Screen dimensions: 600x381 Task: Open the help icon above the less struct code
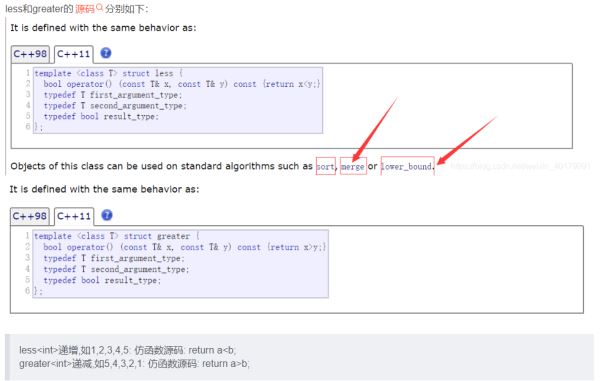pyautogui.click(x=106, y=53)
